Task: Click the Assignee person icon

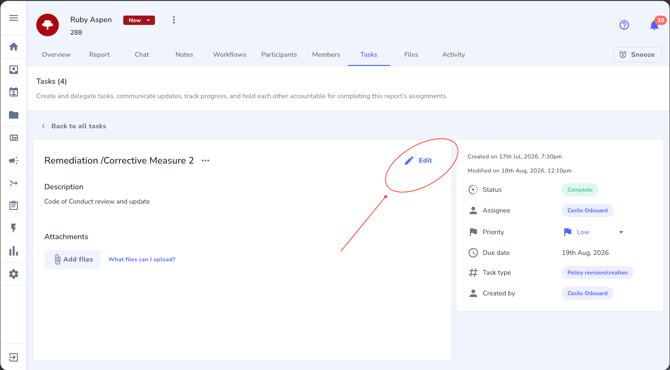Action: tap(473, 210)
